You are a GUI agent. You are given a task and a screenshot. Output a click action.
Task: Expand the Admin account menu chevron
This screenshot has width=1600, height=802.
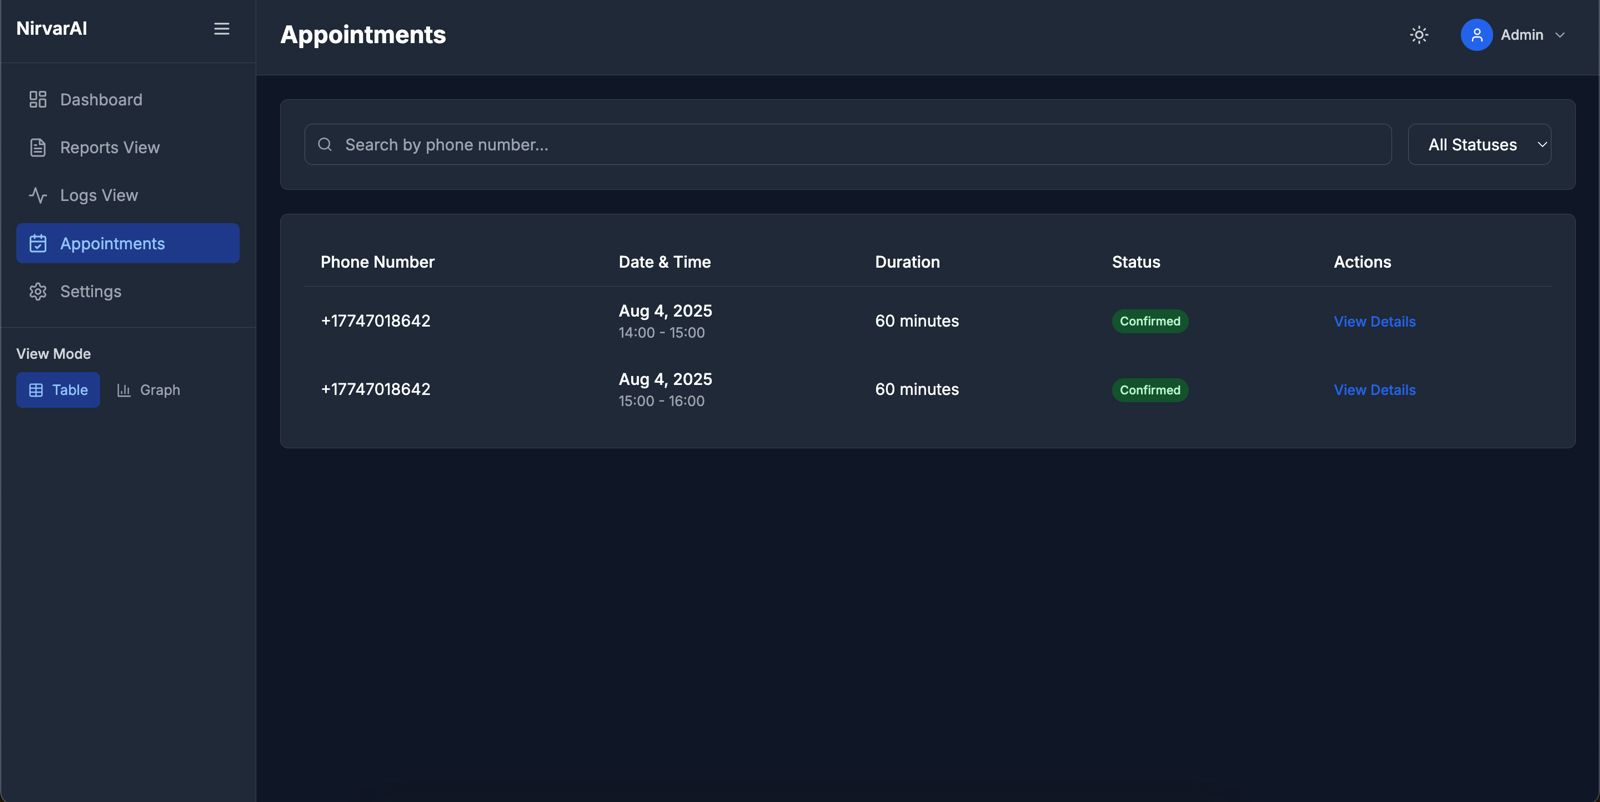pyautogui.click(x=1560, y=35)
